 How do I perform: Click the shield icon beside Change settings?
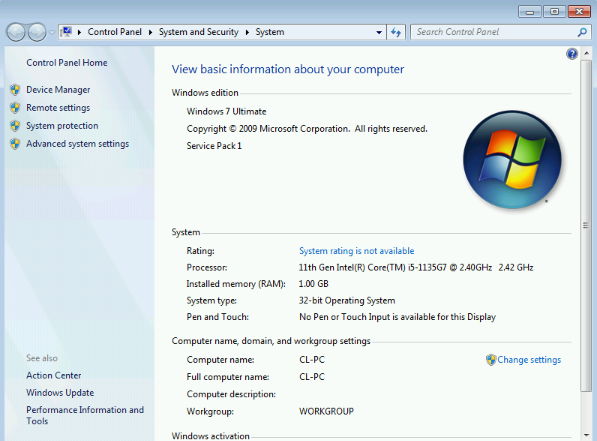(491, 360)
